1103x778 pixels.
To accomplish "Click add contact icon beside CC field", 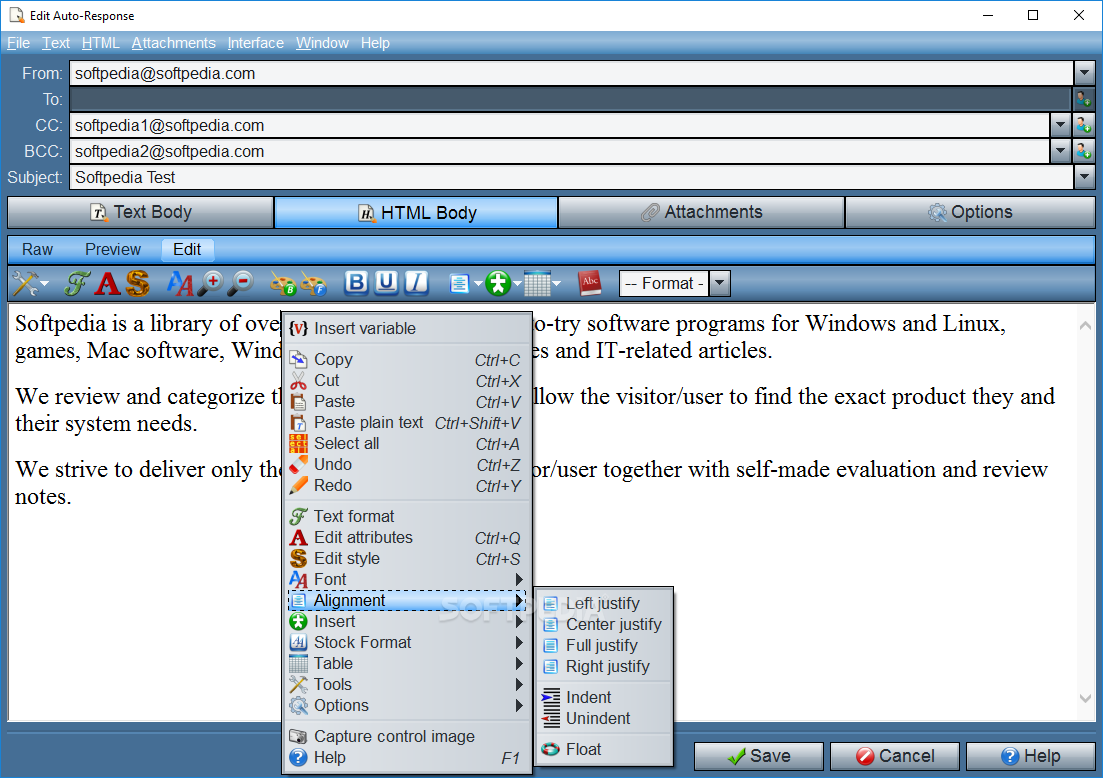I will point(1083,125).
